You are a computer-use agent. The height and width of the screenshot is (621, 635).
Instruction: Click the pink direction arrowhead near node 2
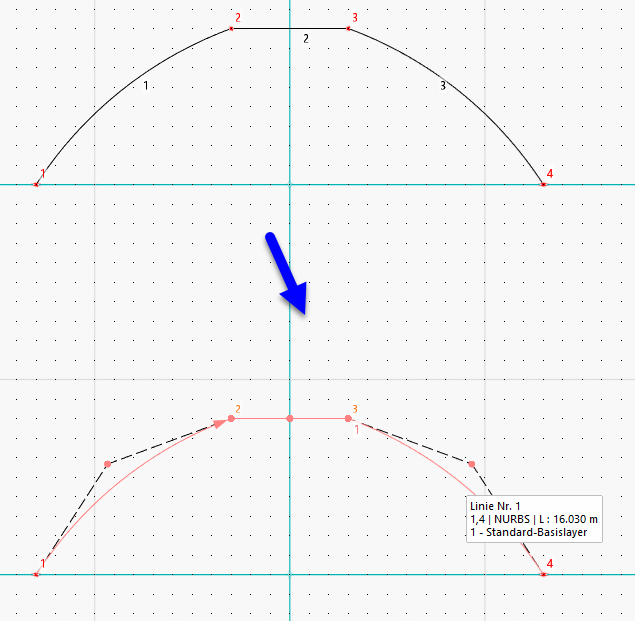[x=220, y=424]
